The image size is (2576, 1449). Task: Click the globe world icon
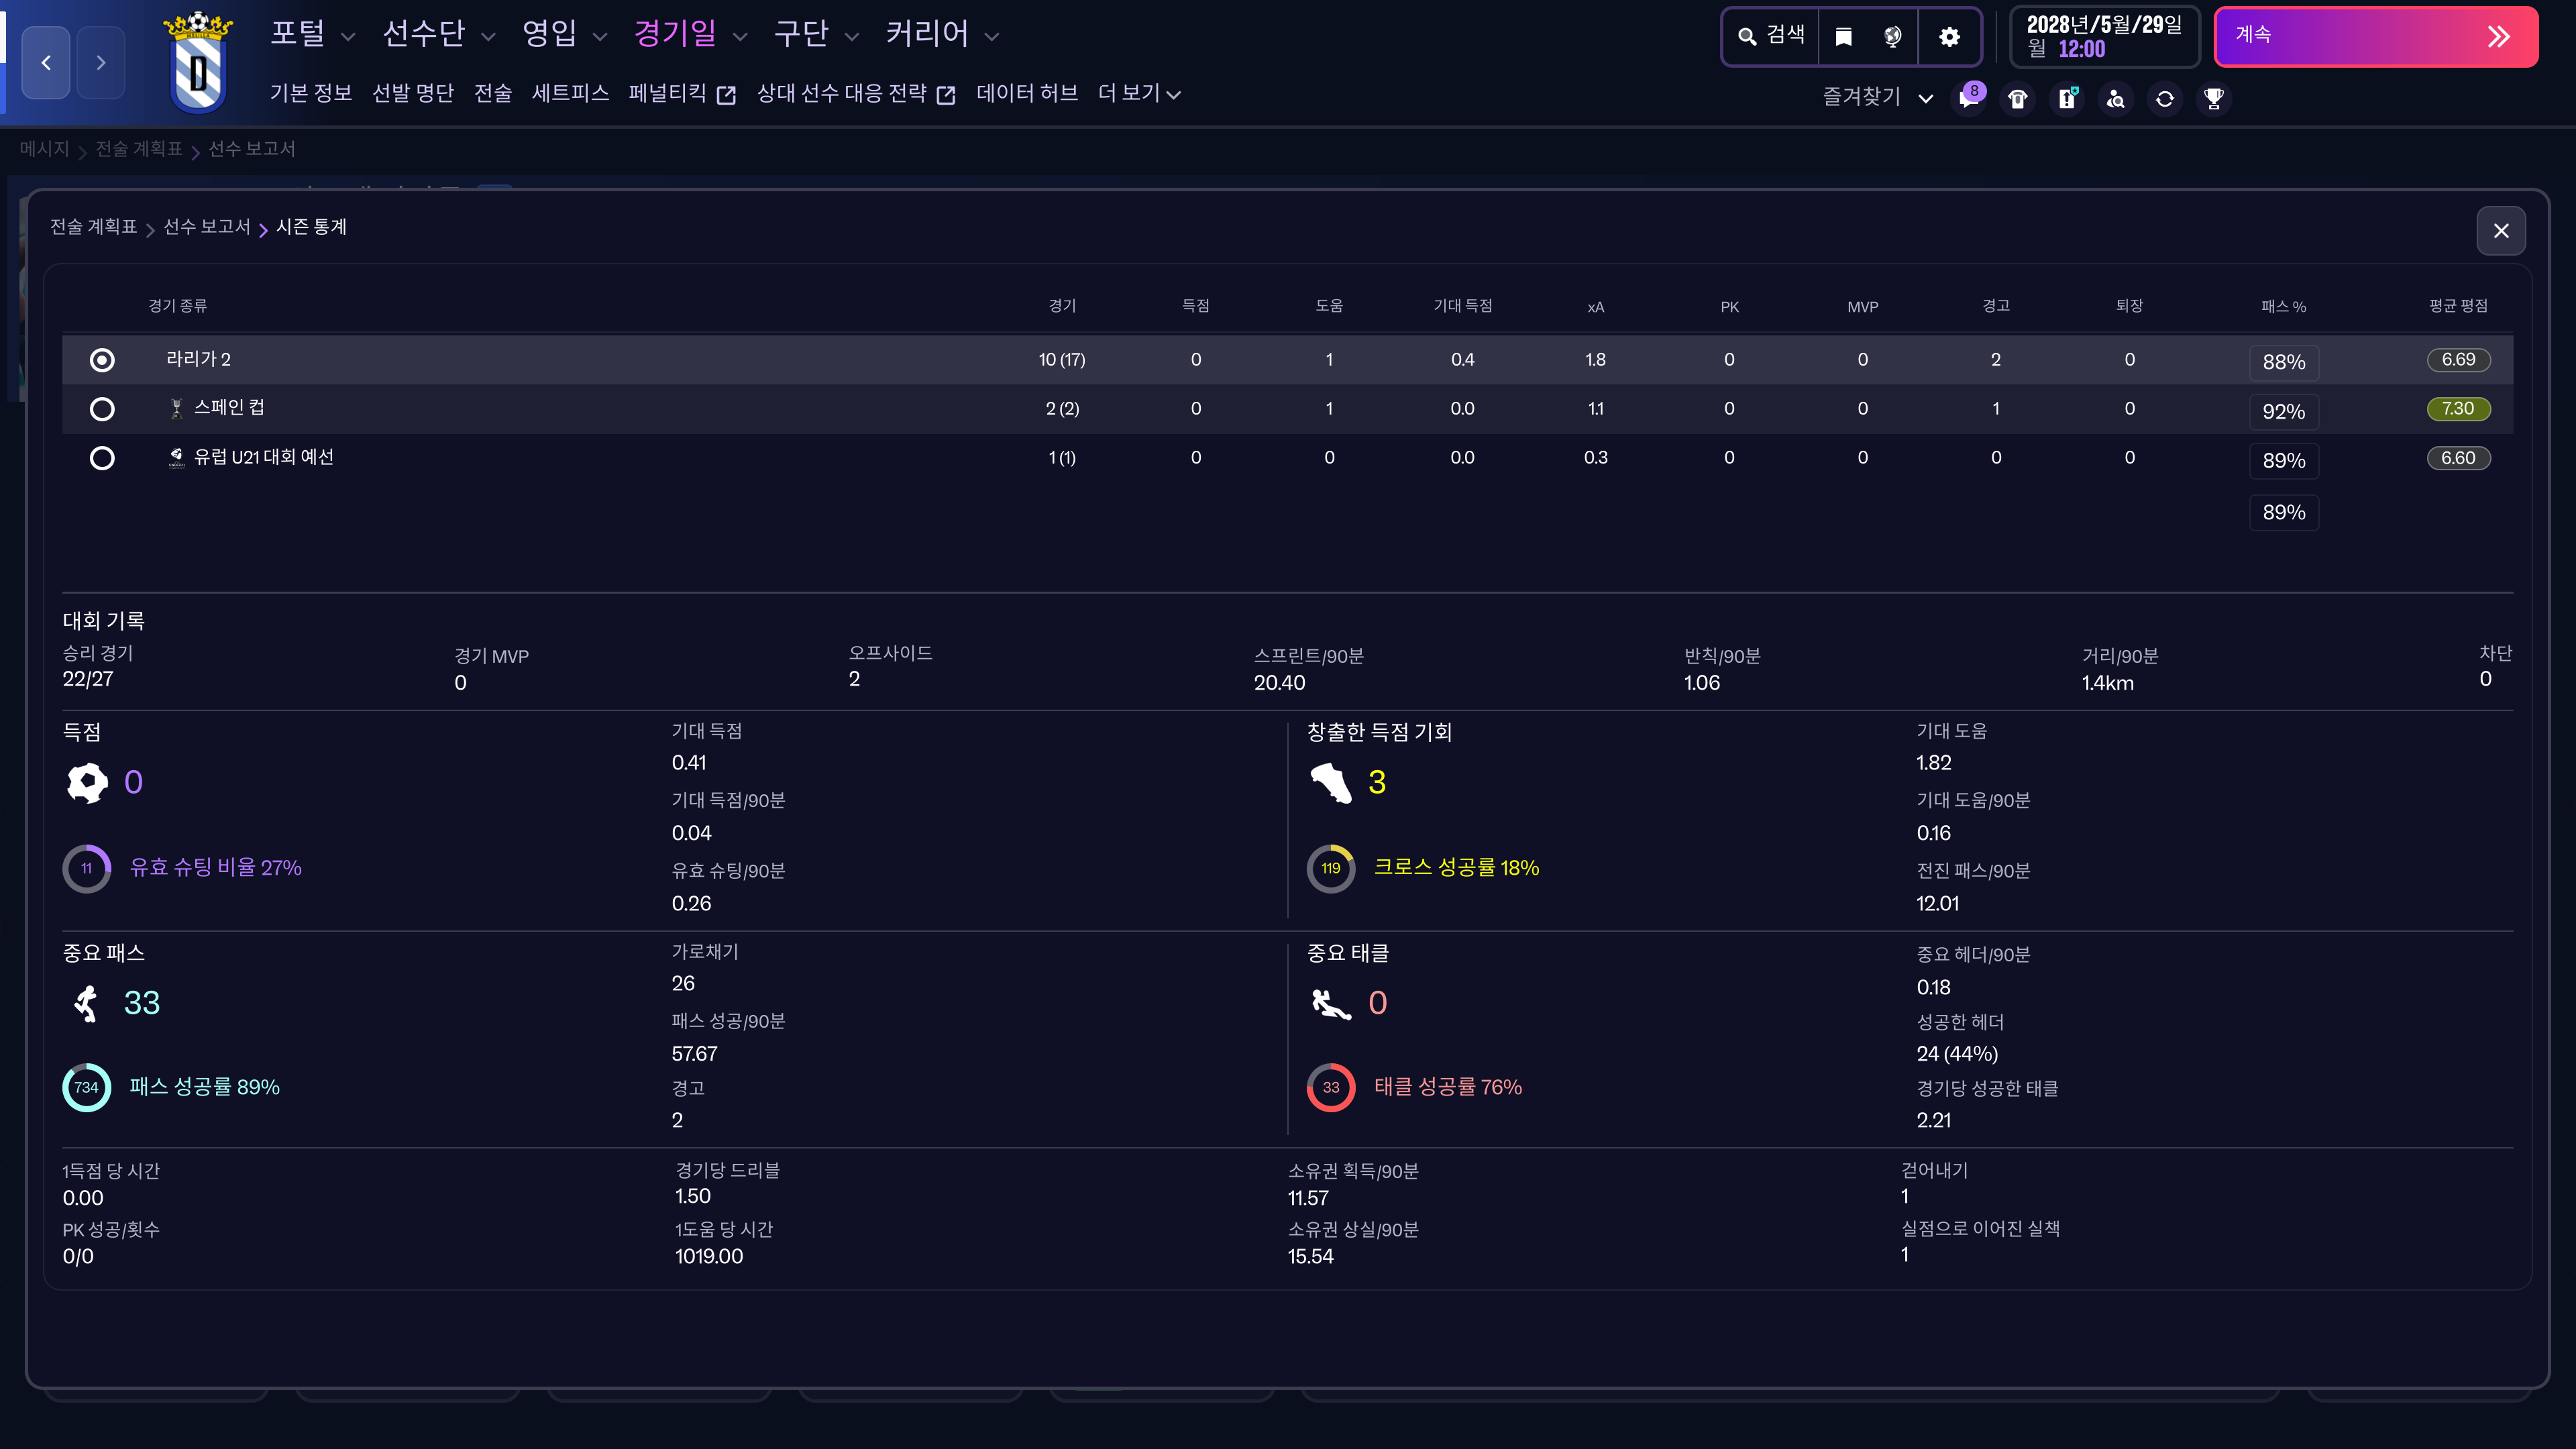pos(1892,37)
